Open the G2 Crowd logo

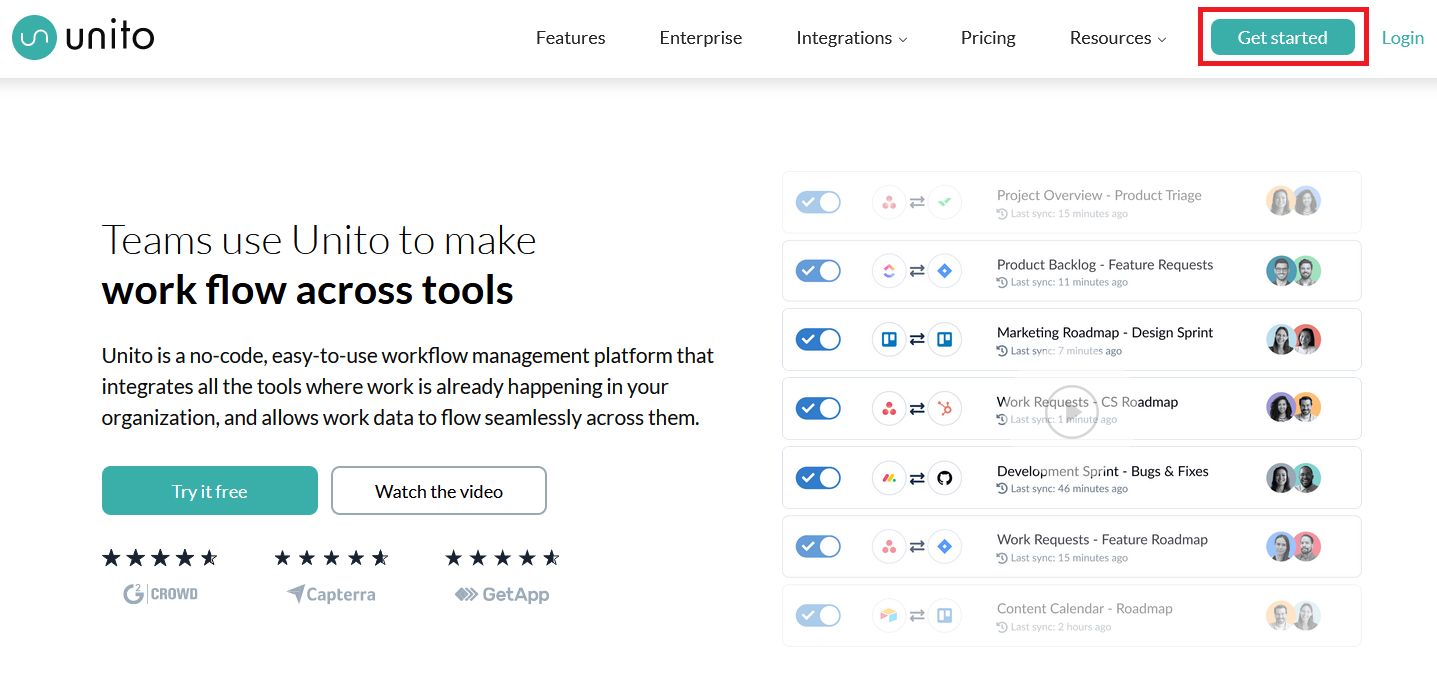160,594
